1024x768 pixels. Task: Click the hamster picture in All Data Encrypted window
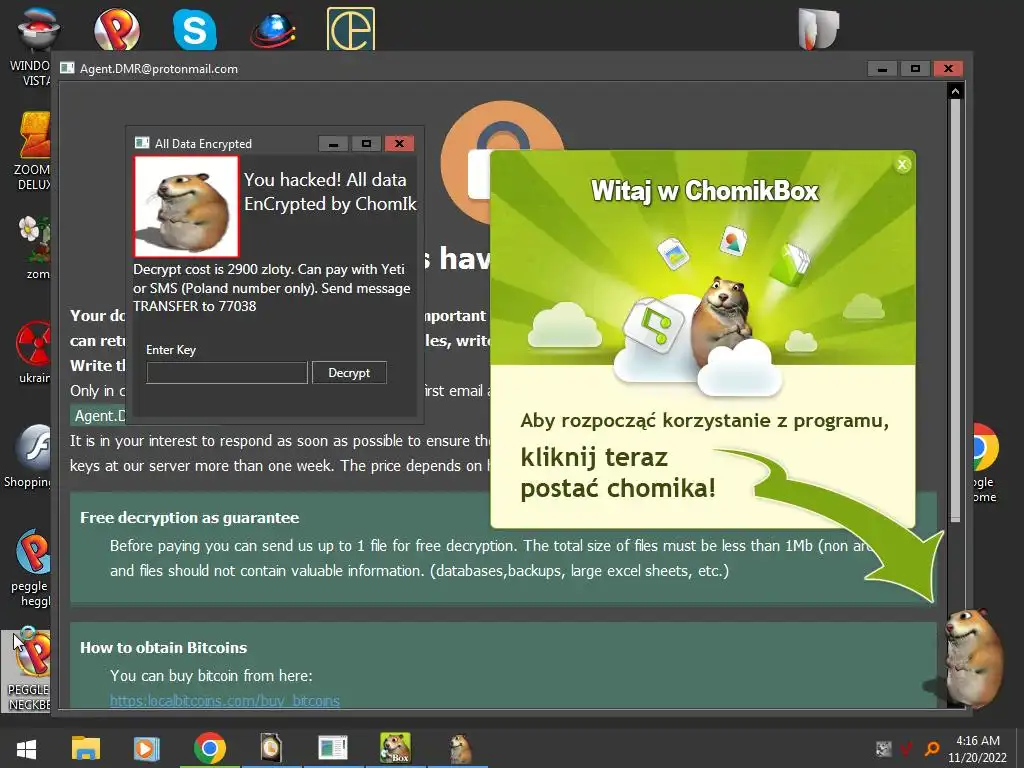pyautogui.click(x=187, y=206)
